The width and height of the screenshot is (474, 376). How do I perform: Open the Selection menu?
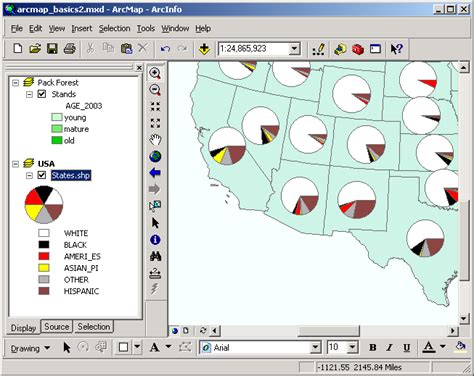[114, 29]
